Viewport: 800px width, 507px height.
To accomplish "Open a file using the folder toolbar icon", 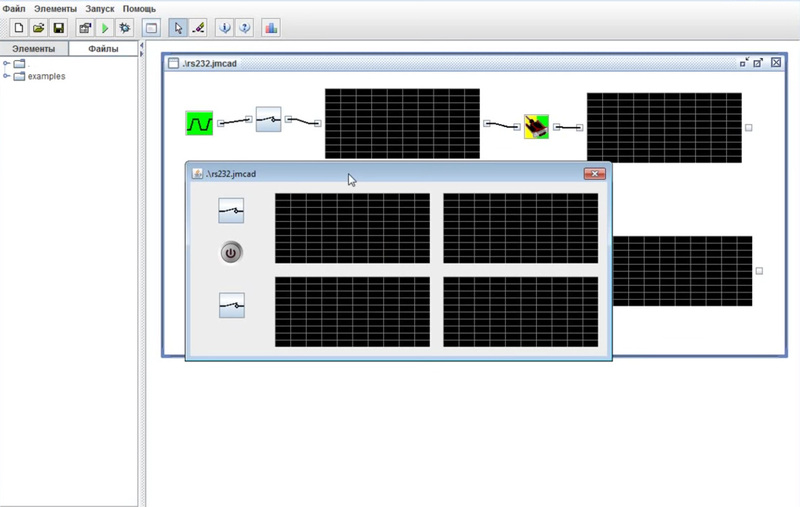I will click(38, 28).
